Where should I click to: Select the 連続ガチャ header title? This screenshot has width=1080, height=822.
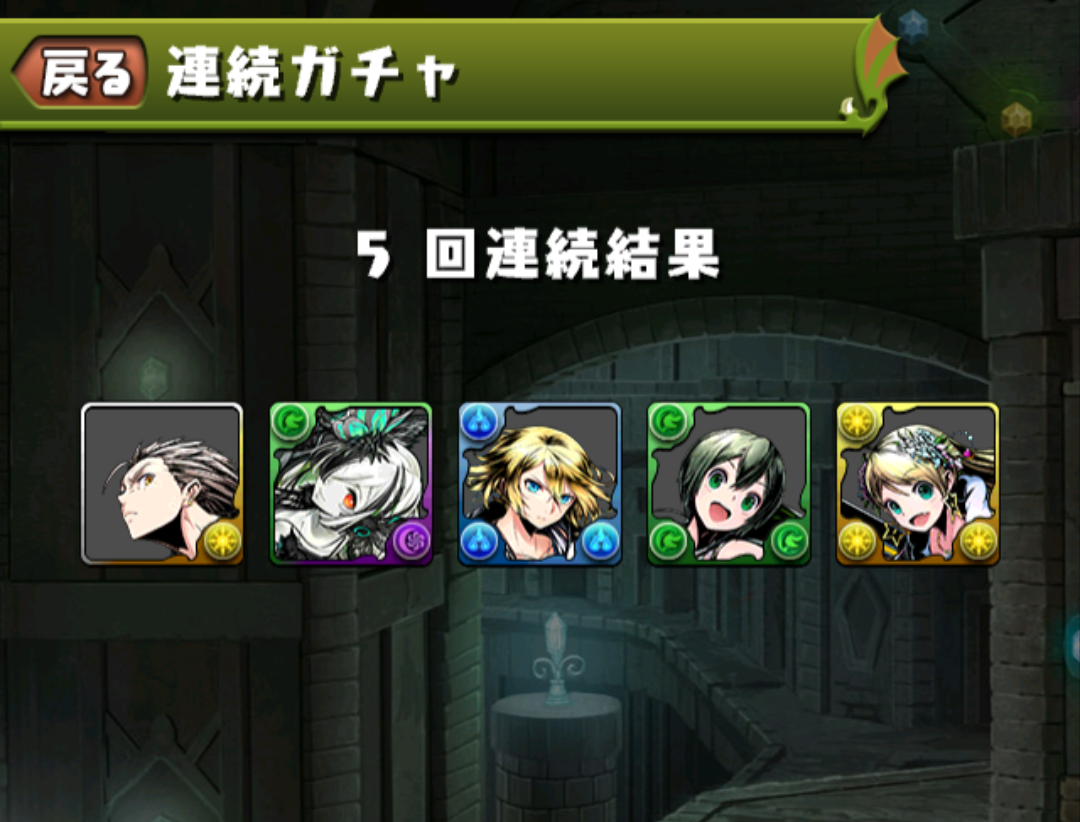click(x=312, y=72)
